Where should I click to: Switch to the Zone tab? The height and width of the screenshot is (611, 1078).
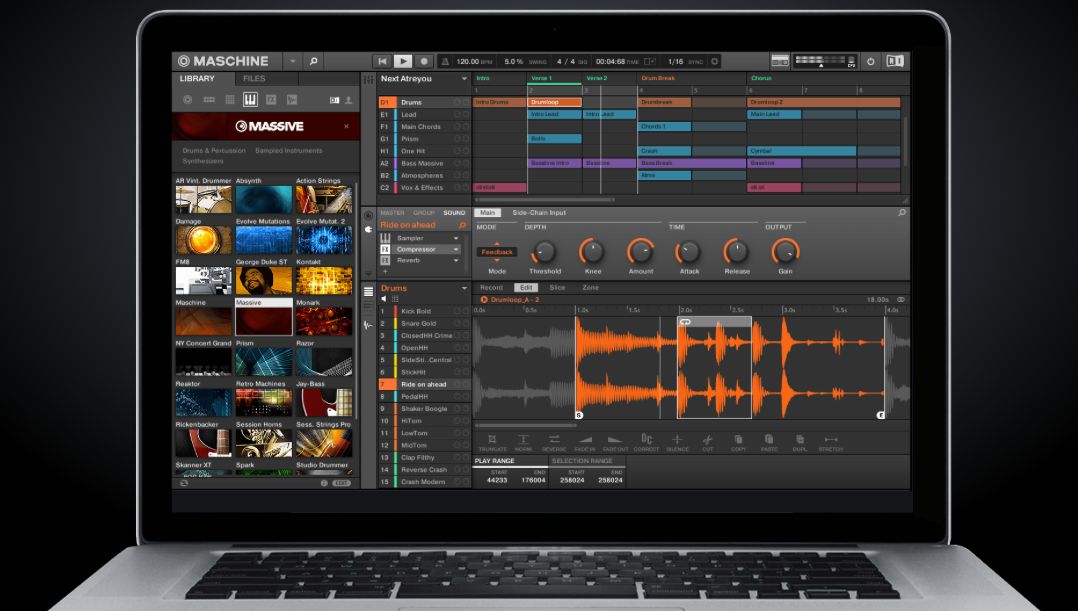point(591,288)
